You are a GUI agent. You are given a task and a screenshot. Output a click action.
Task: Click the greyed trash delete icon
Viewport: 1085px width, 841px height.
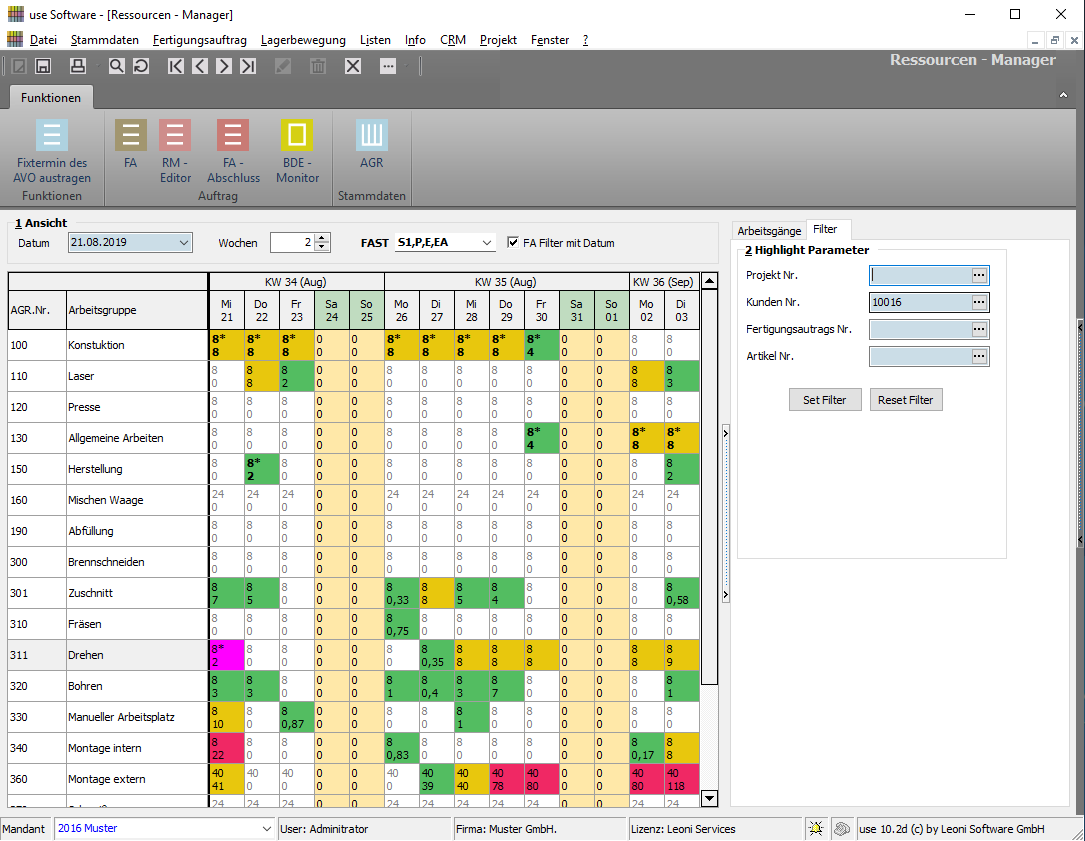pos(318,66)
